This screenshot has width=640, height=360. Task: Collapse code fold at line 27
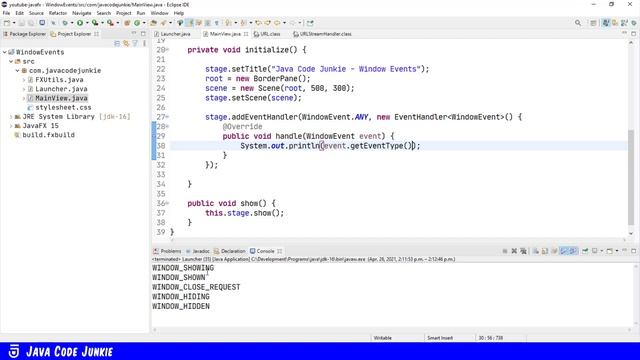click(x=167, y=117)
